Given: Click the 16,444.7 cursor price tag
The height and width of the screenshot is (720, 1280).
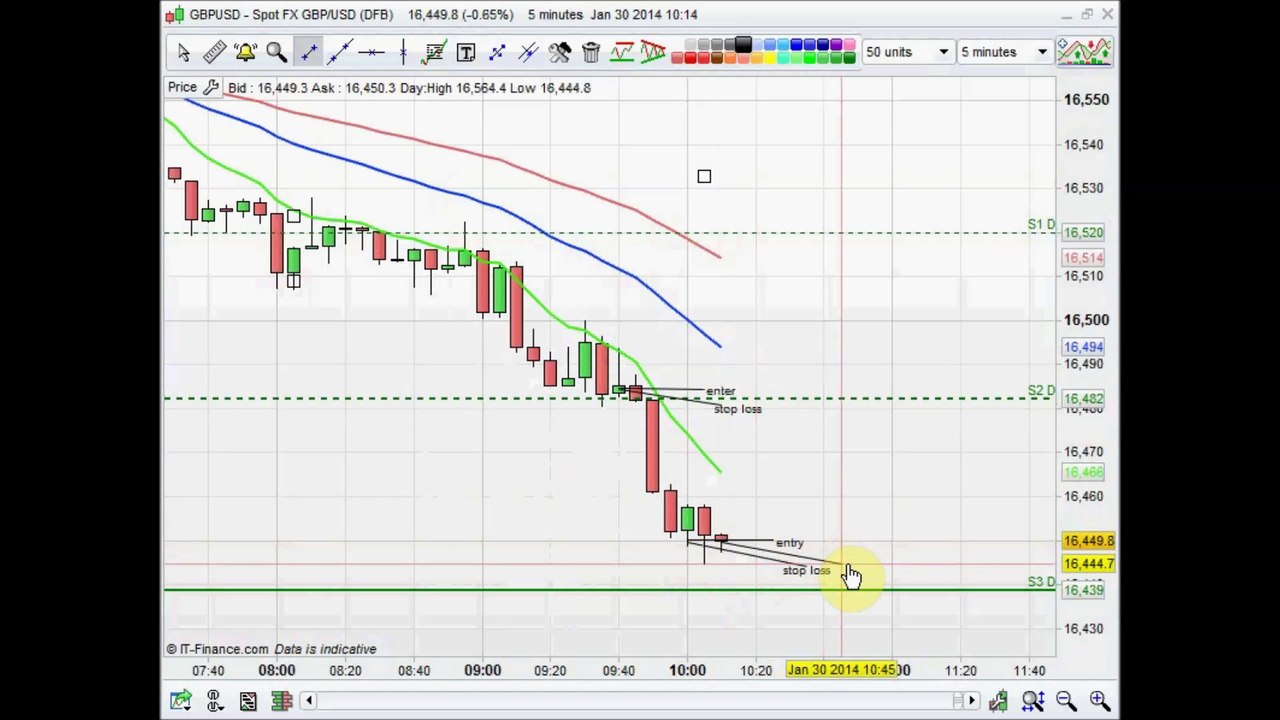Looking at the screenshot, I should click(x=1088, y=564).
